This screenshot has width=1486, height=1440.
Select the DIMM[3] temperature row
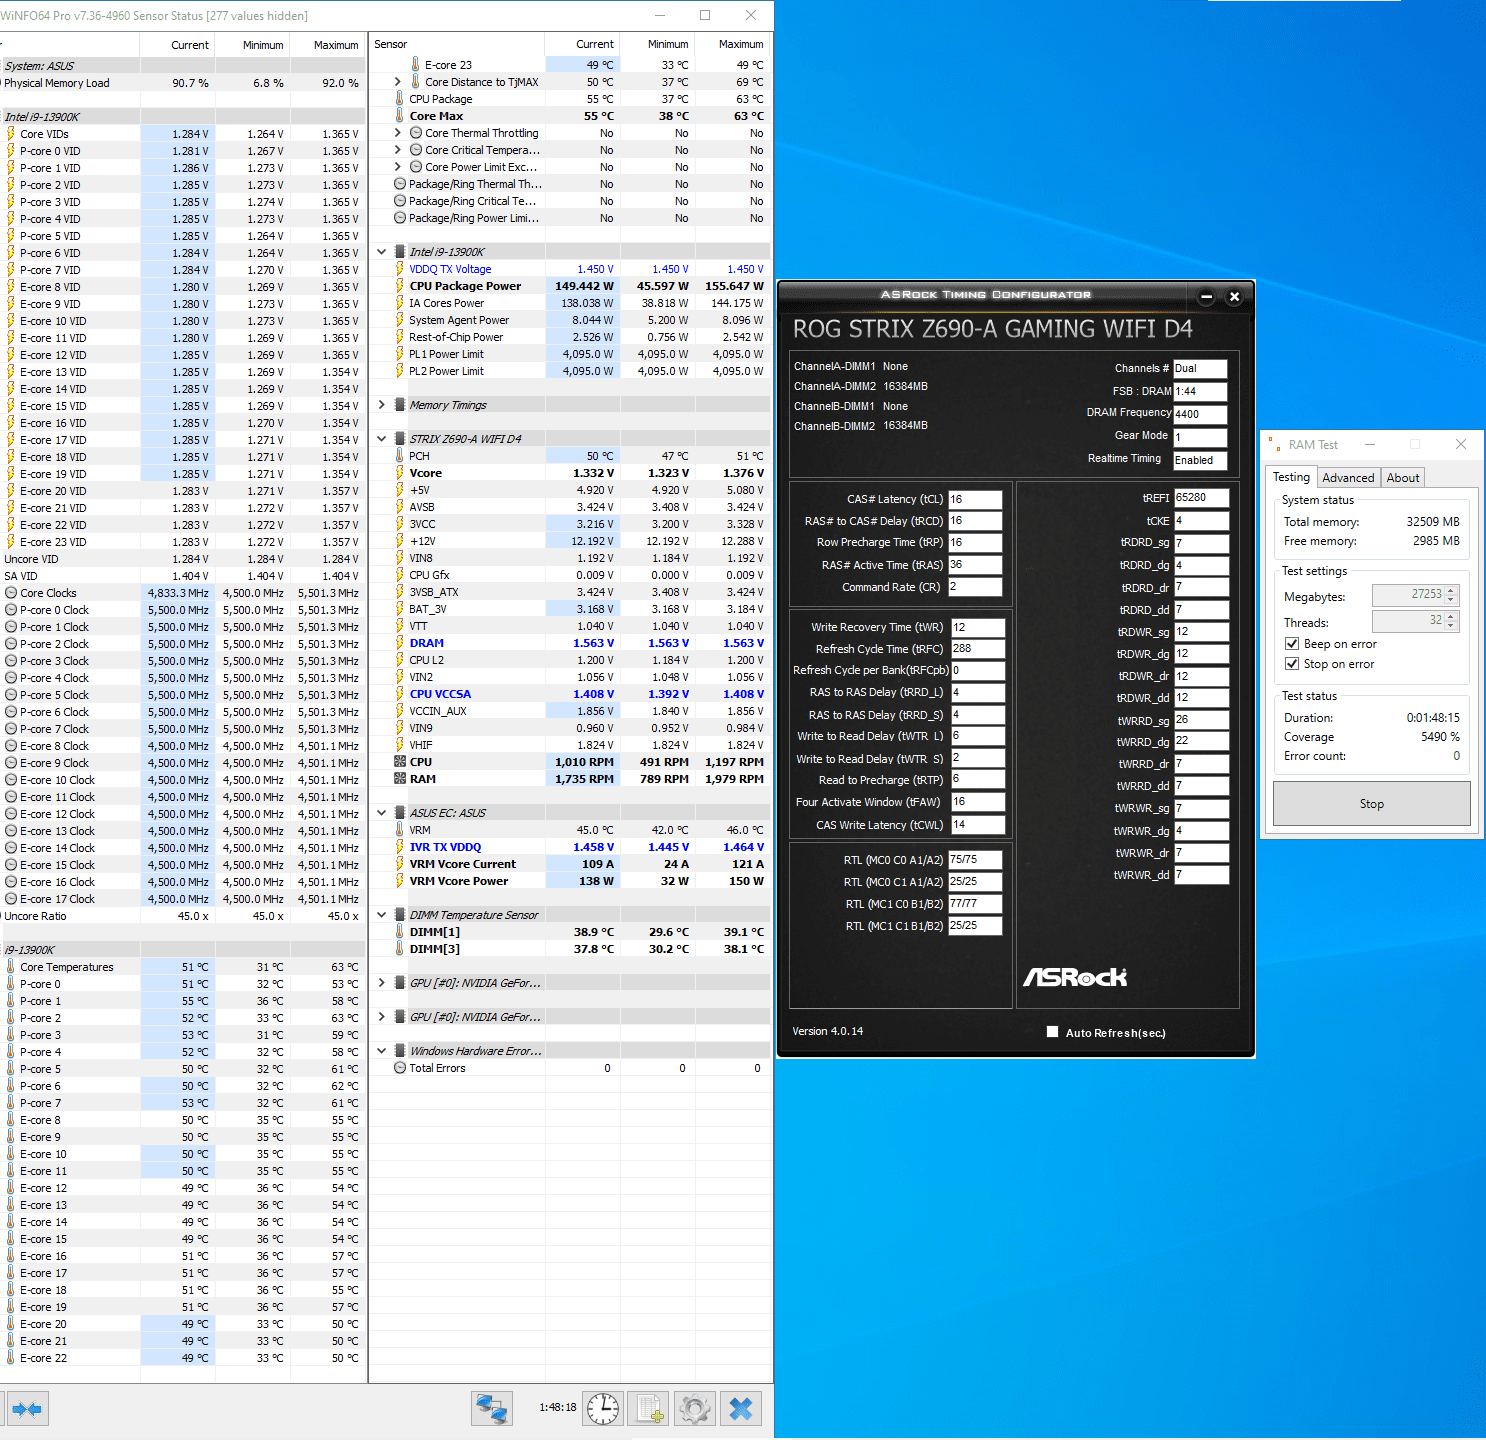(572, 949)
